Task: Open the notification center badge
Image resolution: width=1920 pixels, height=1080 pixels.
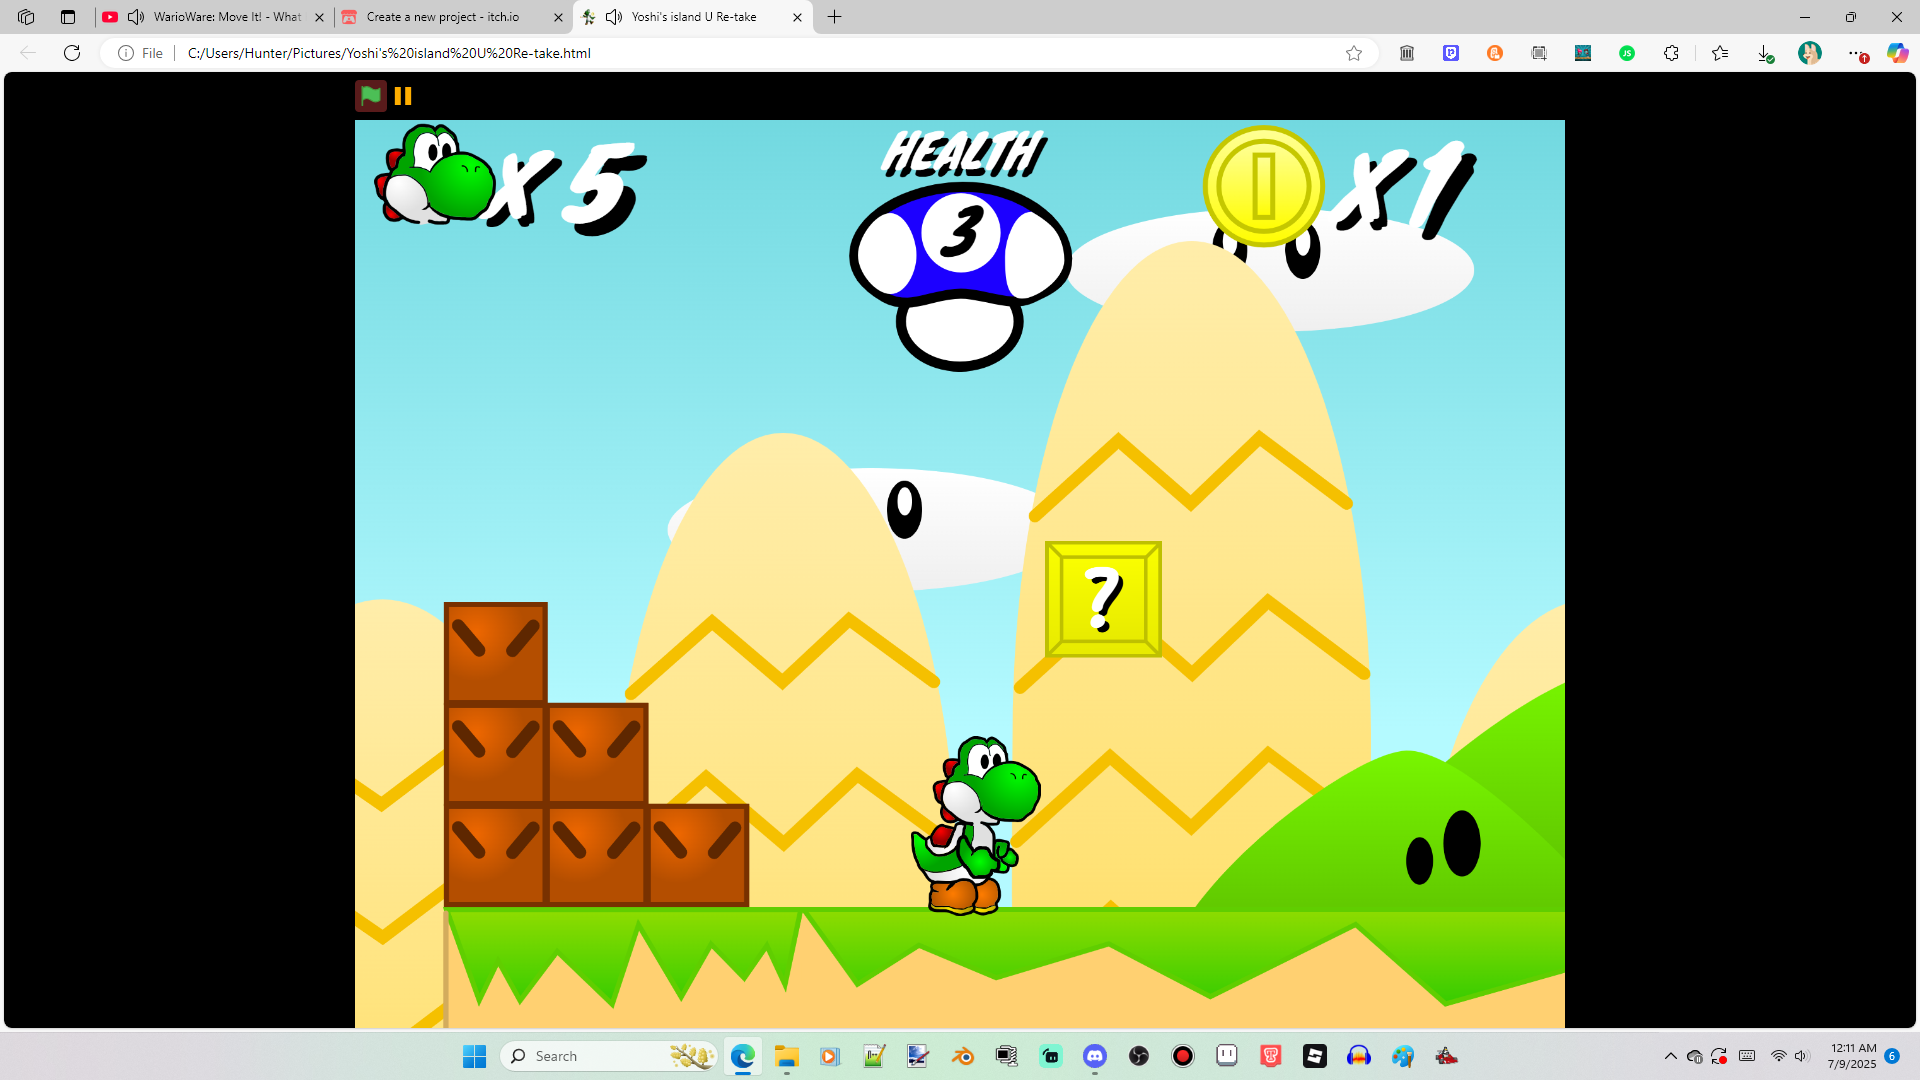Action: (x=1892, y=1056)
